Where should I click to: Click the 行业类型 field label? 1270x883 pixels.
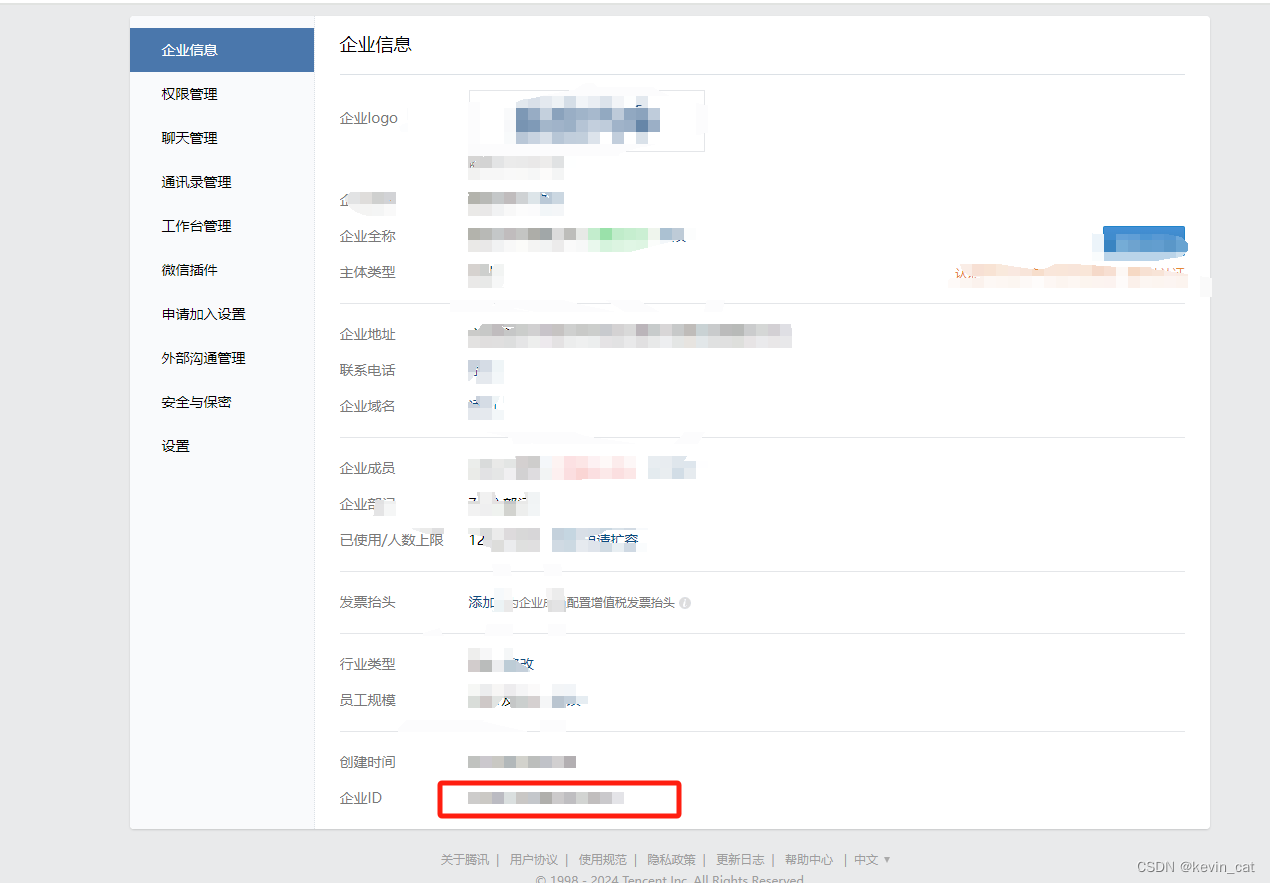[368, 664]
